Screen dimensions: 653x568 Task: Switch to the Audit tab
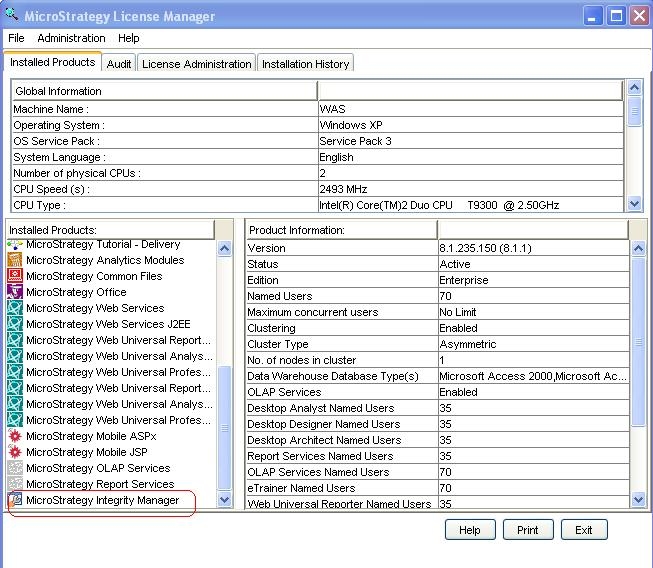coord(119,64)
